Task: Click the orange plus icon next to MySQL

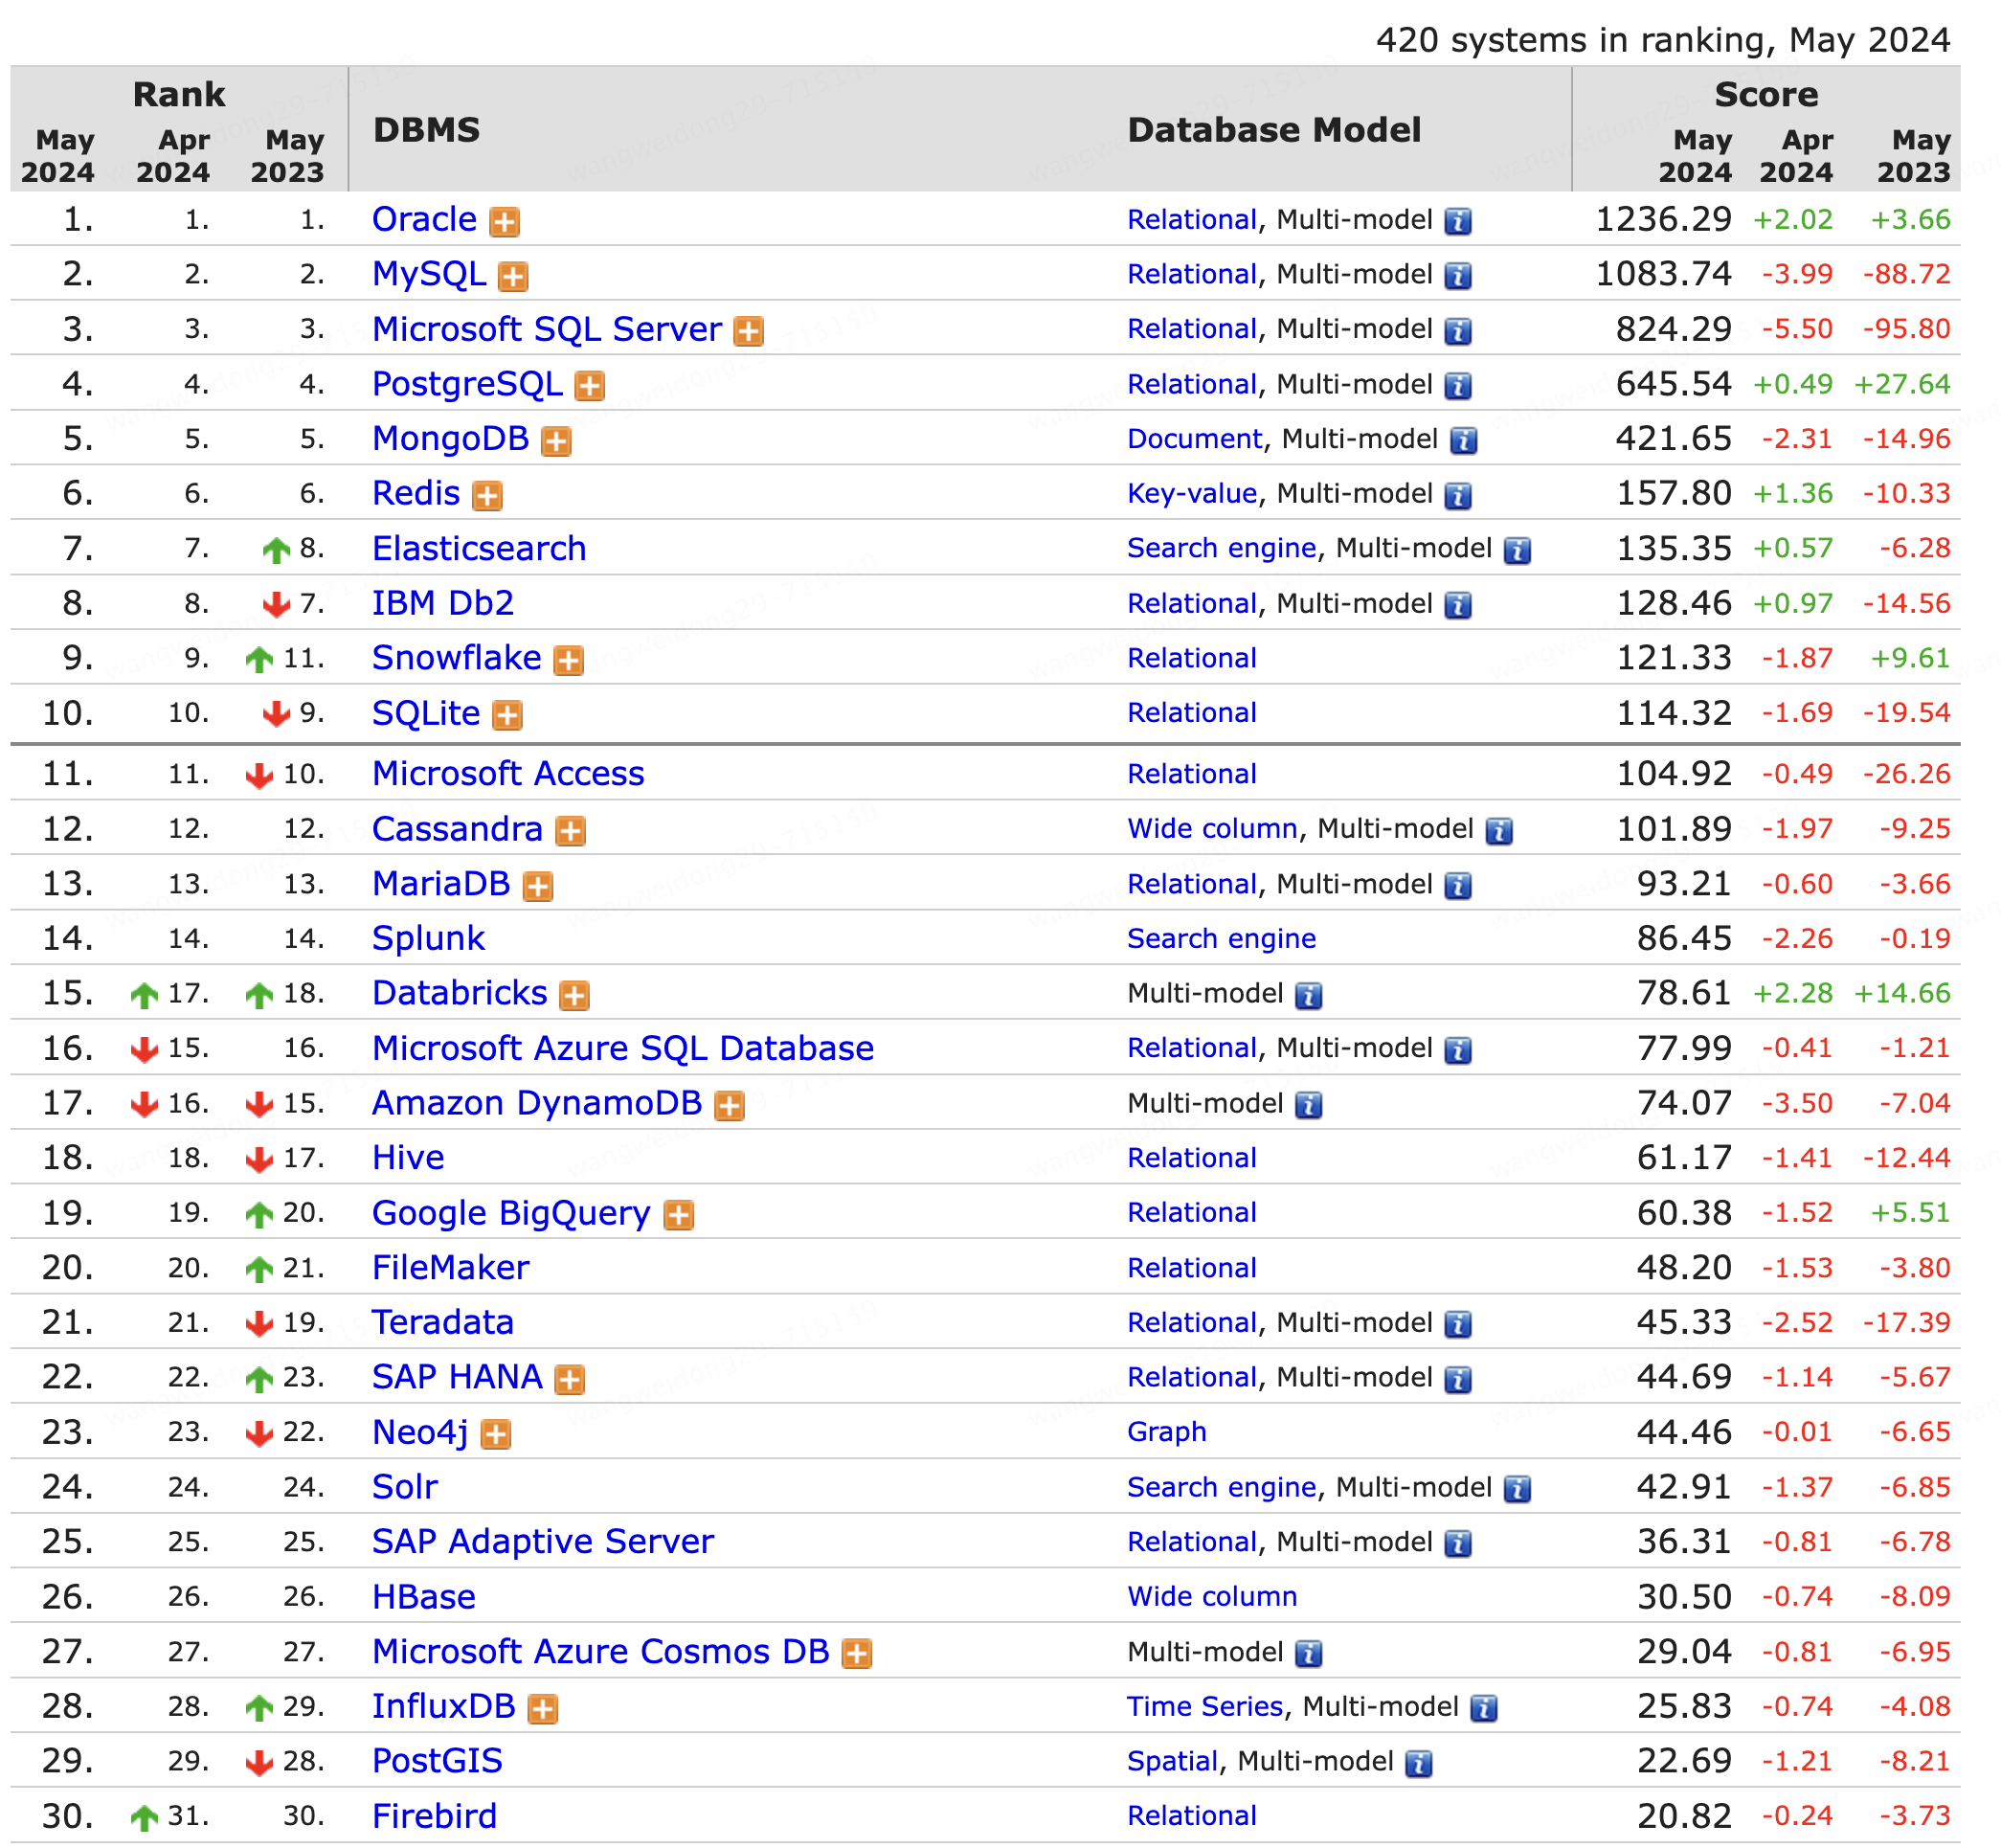Action: (x=513, y=277)
